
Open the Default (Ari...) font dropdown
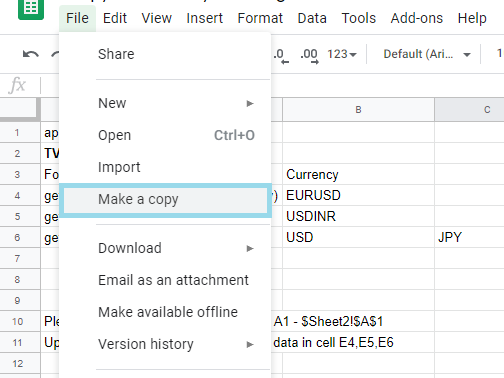pos(427,54)
